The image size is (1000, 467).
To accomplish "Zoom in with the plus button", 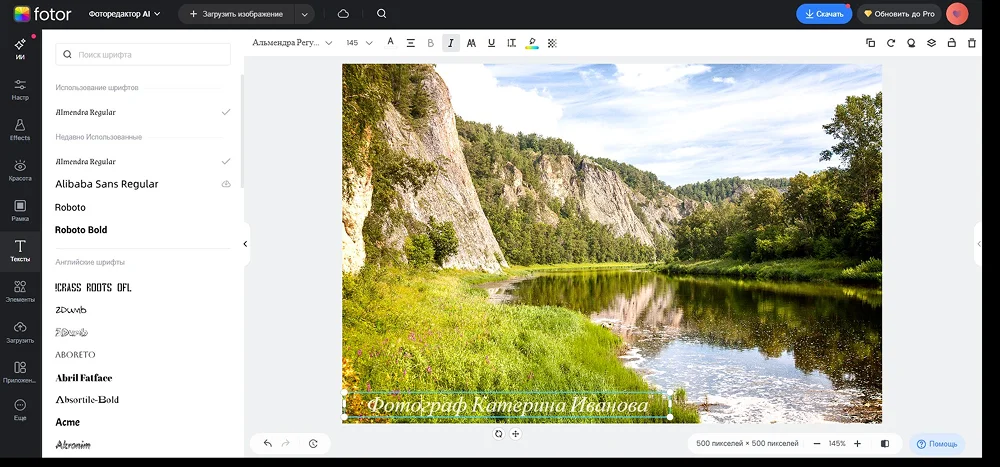I will click(857, 443).
